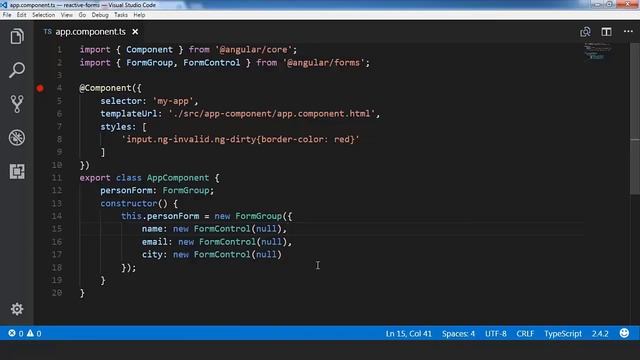This screenshot has height=360, width=640.
Task: Open the Selection menu
Action: pos(43,15)
